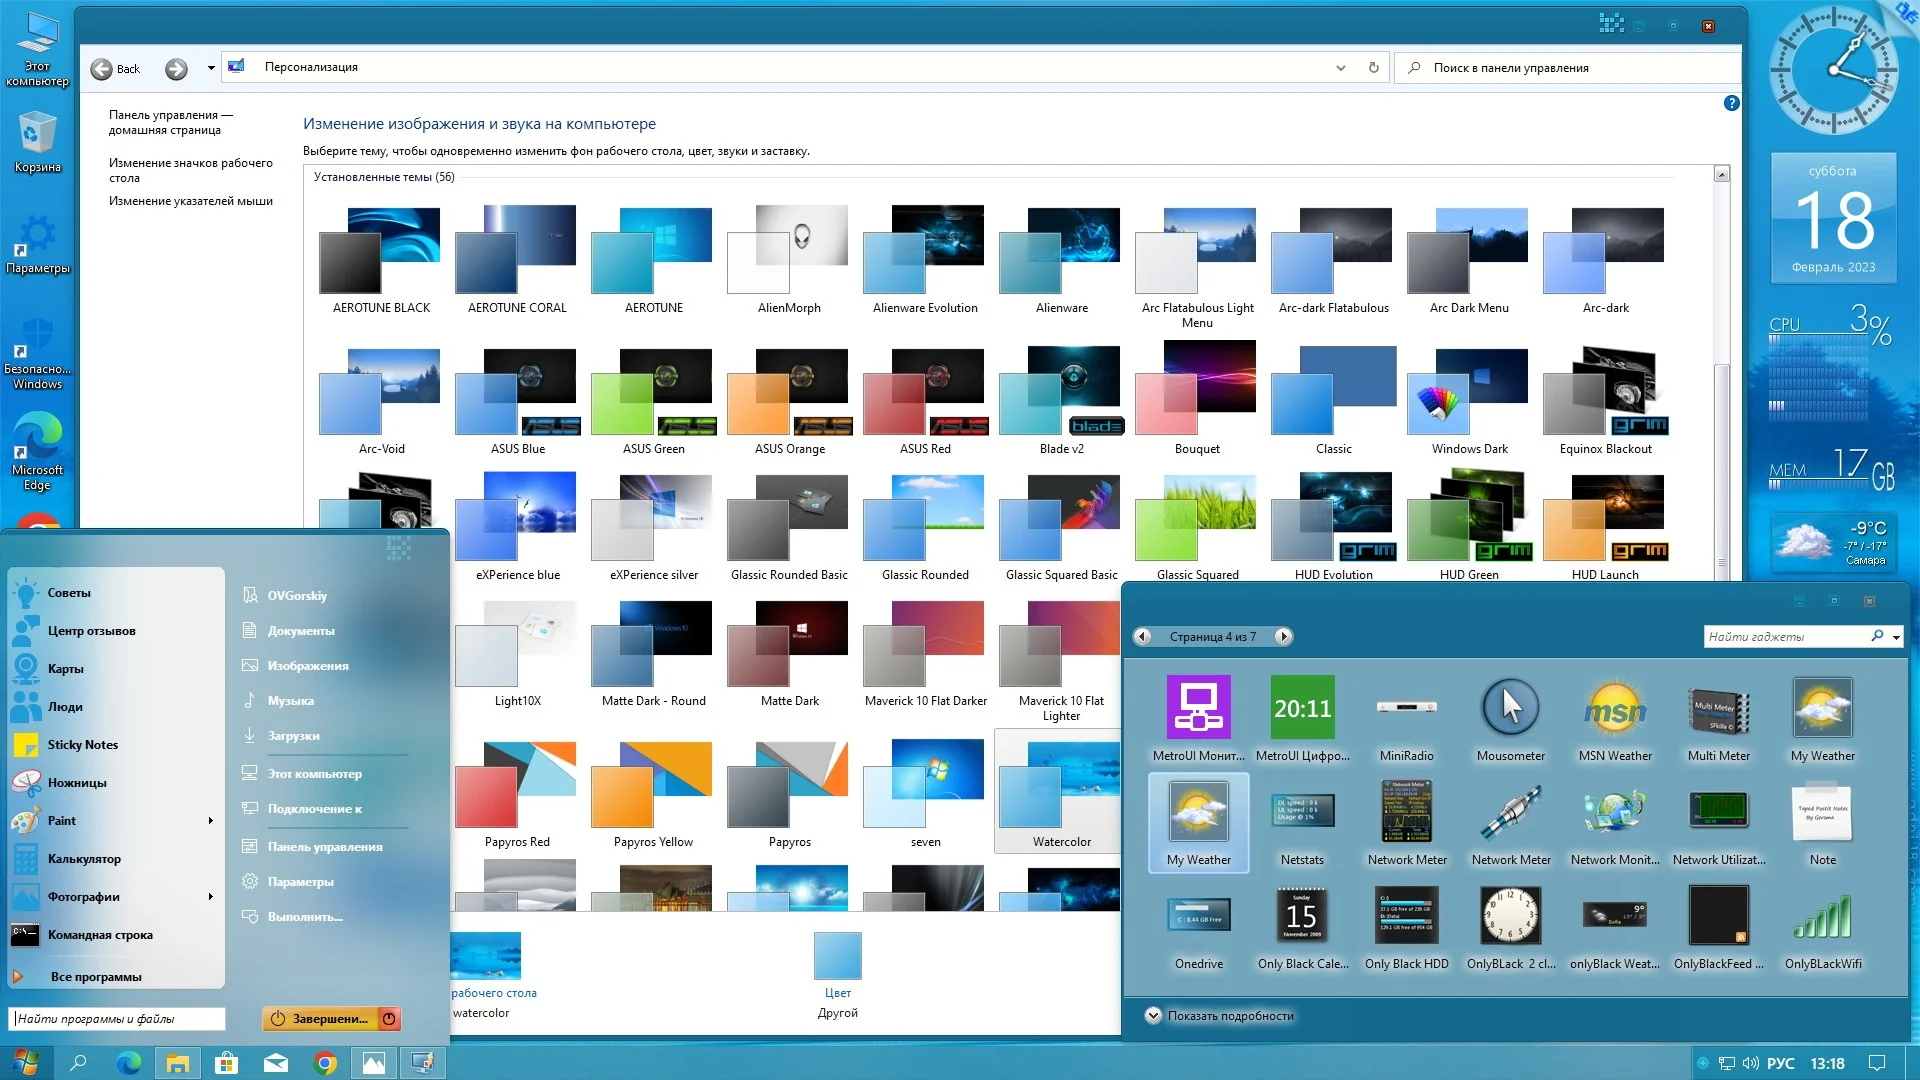Open Изменение указателей мыши link
The height and width of the screenshot is (1080, 1920).
pyautogui.click(x=190, y=201)
